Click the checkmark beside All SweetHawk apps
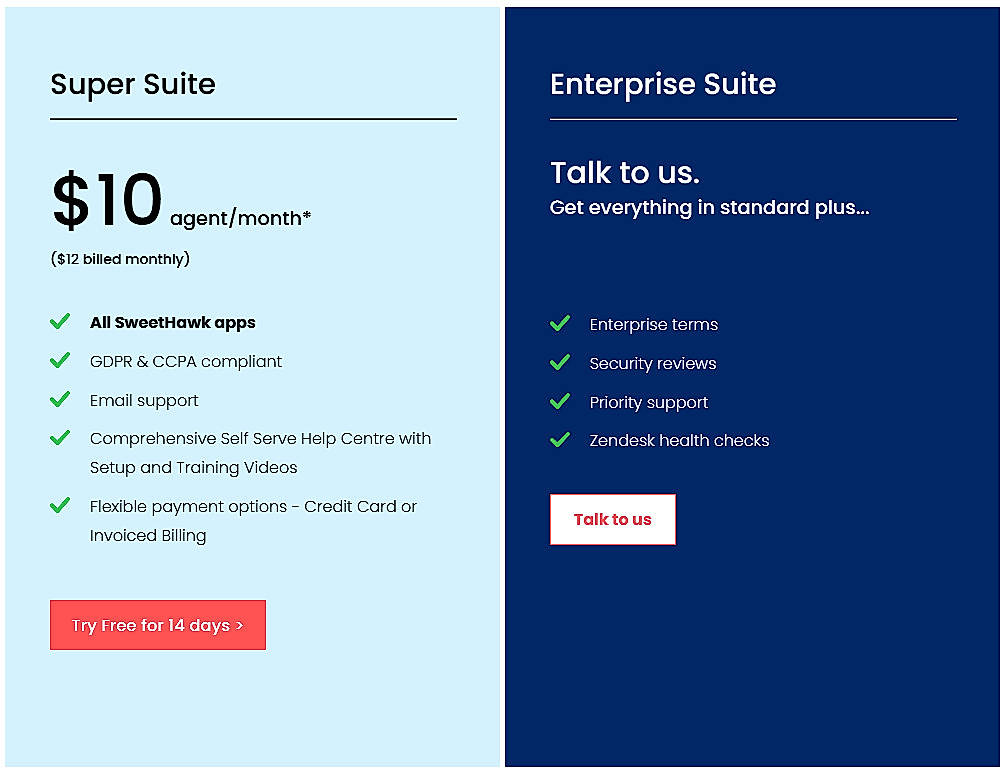Image resolution: width=1005 pixels, height=772 pixels. click(x=60, y=322)
